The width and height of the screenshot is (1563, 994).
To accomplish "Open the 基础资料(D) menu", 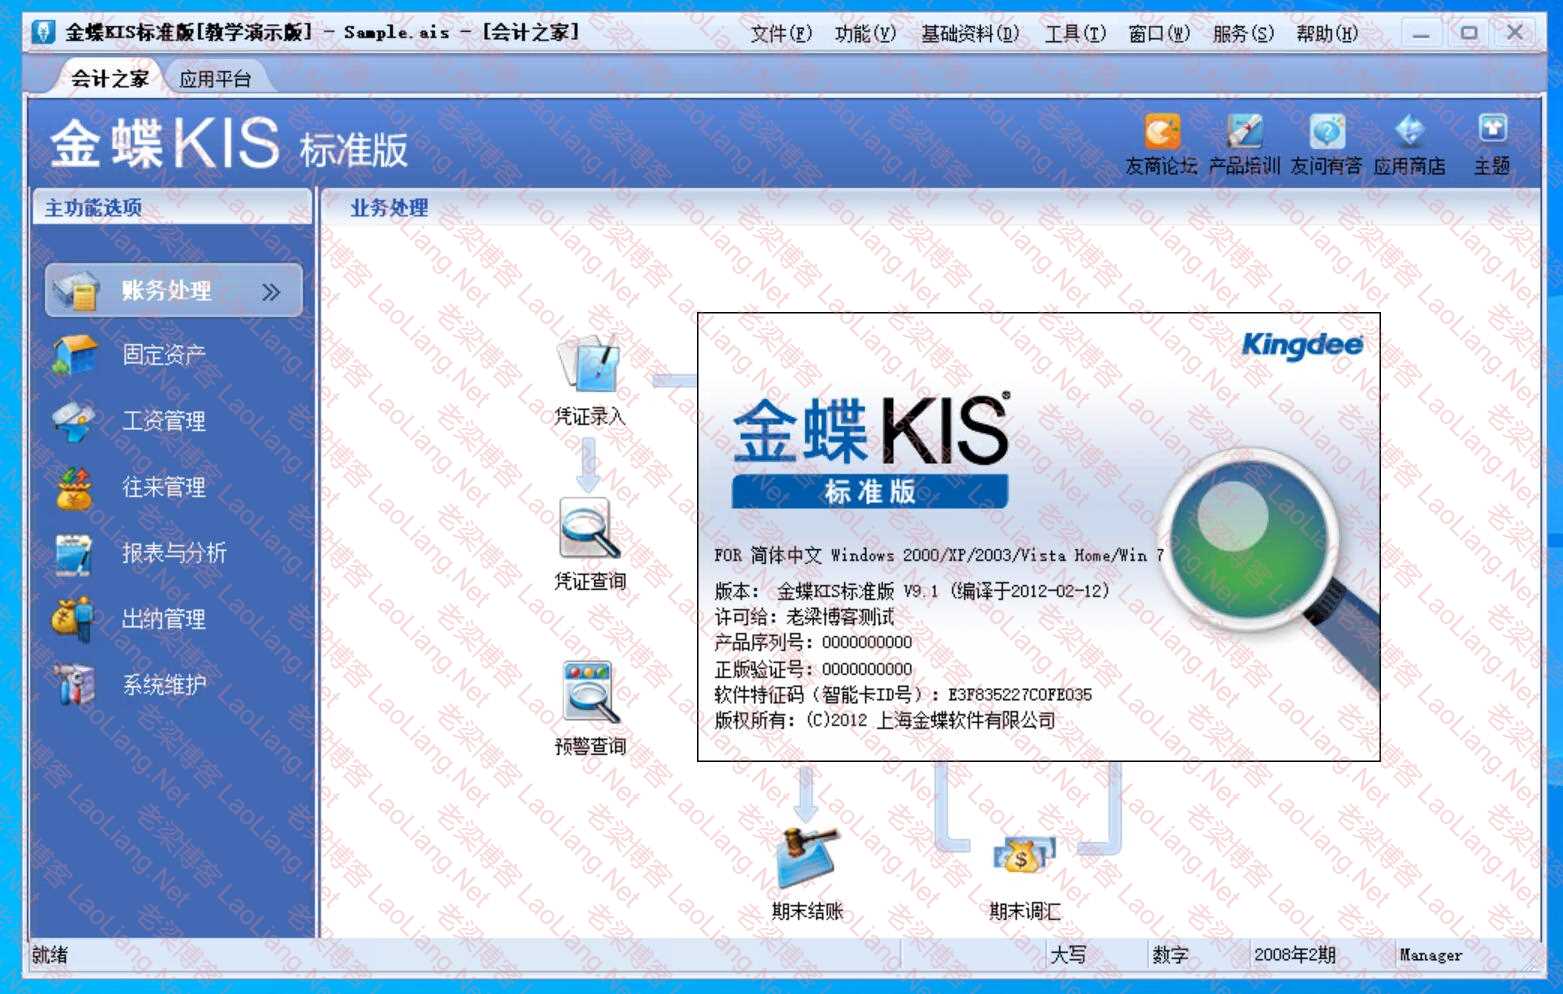I will tap(969, 34).
